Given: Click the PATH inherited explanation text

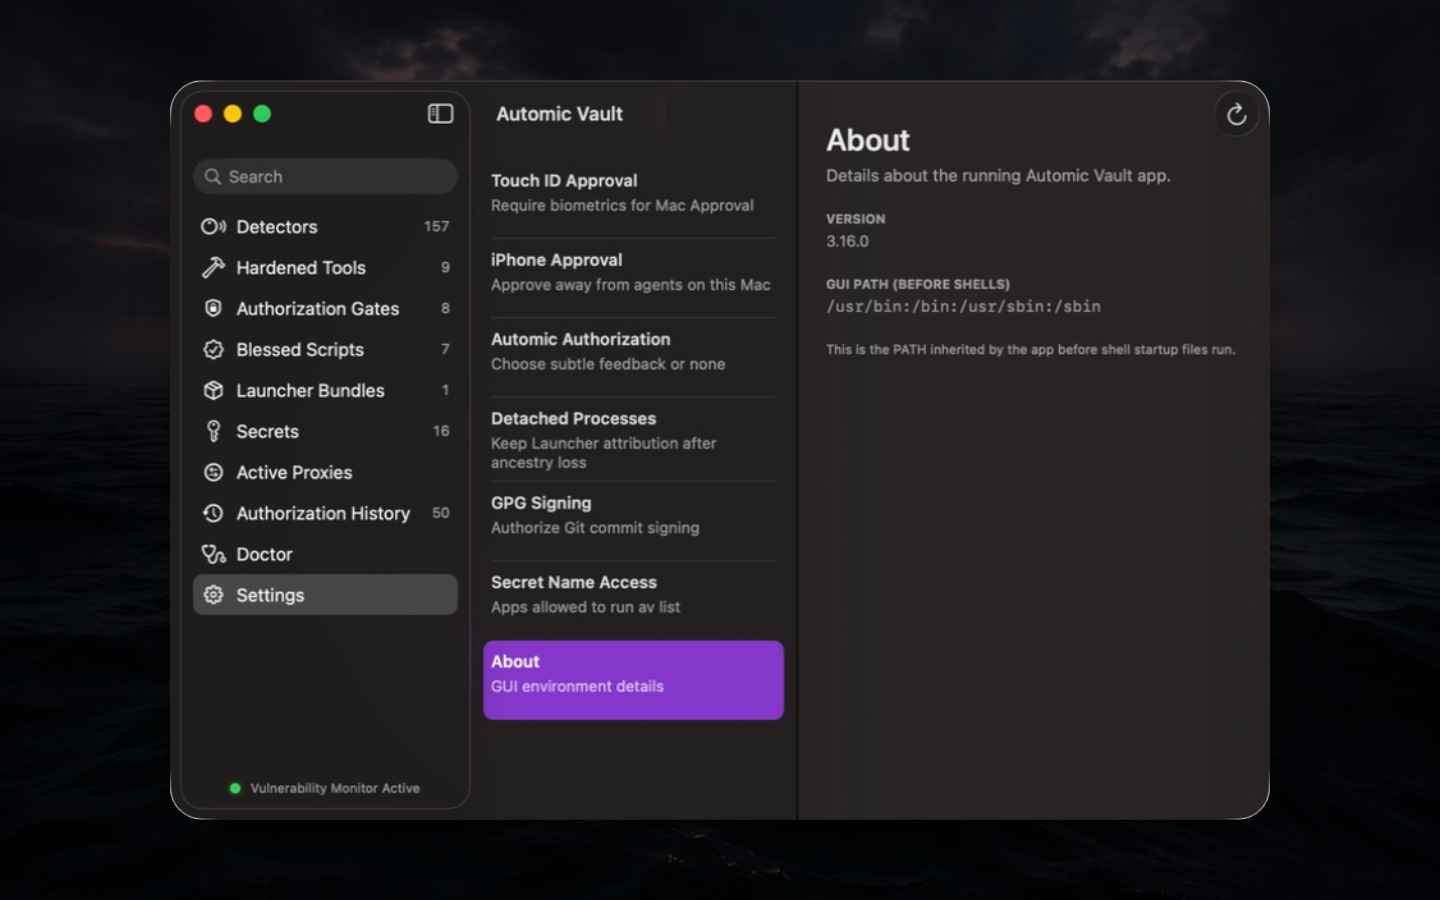Looking at the screenshot, I should [x=1030, y=350].
